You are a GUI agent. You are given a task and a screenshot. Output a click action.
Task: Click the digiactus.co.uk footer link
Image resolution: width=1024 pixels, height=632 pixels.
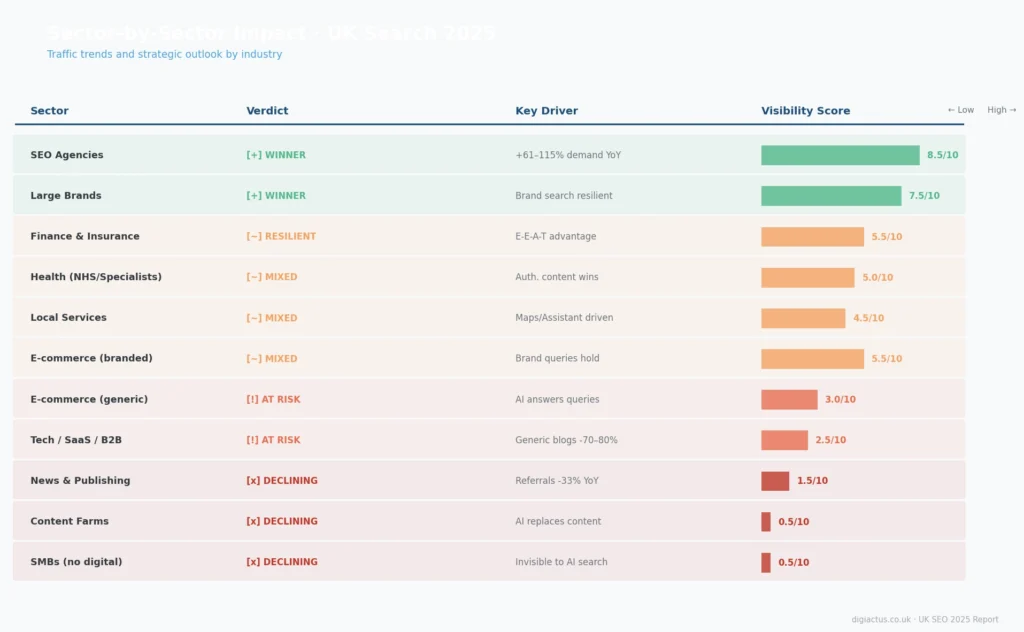point(880,620)
